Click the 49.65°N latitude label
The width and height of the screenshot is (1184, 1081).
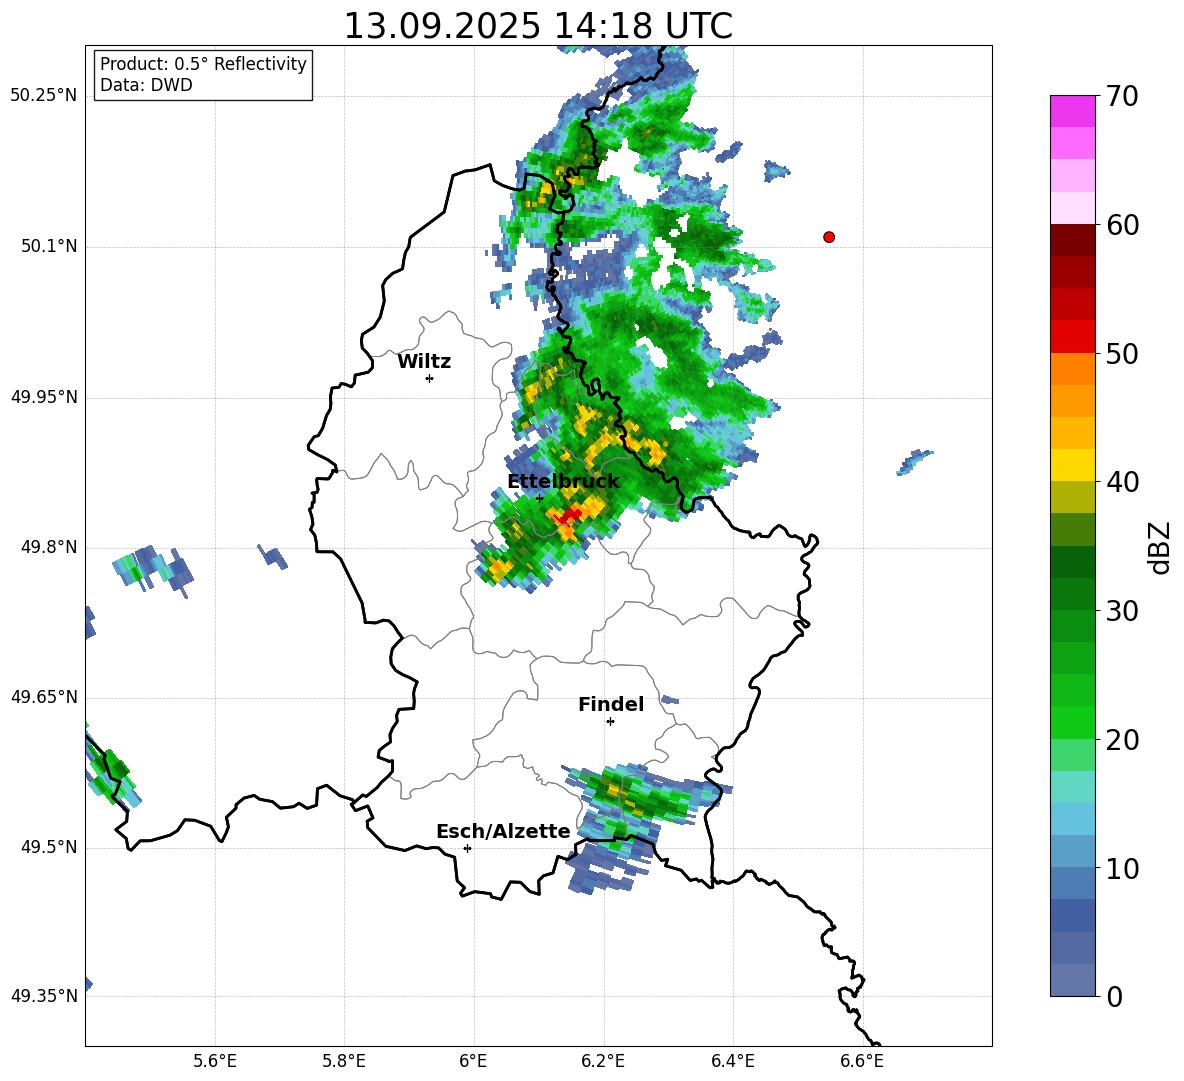coord(43,697)
